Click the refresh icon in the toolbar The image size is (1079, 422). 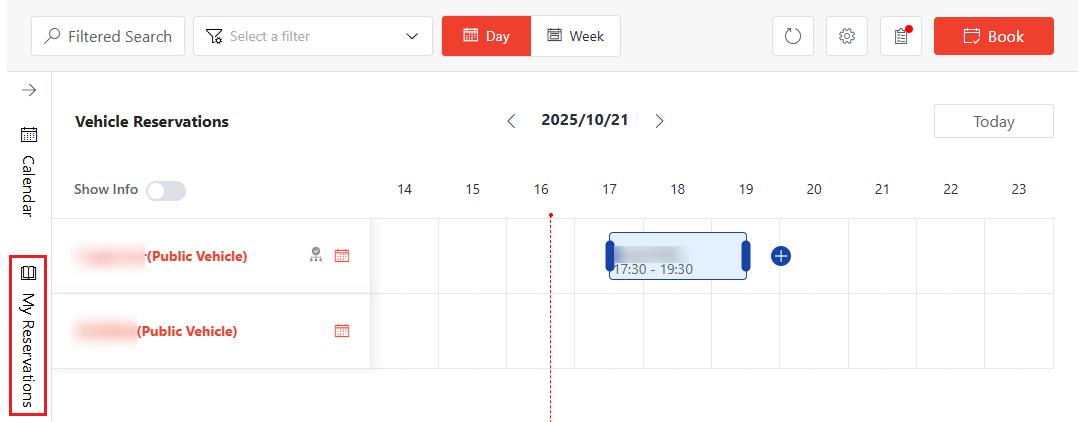click(793, 37)
